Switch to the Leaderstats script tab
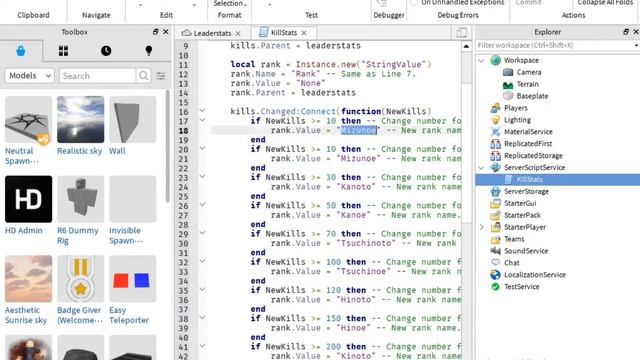Screen dimensions: 640x360 tap(212, 33)
